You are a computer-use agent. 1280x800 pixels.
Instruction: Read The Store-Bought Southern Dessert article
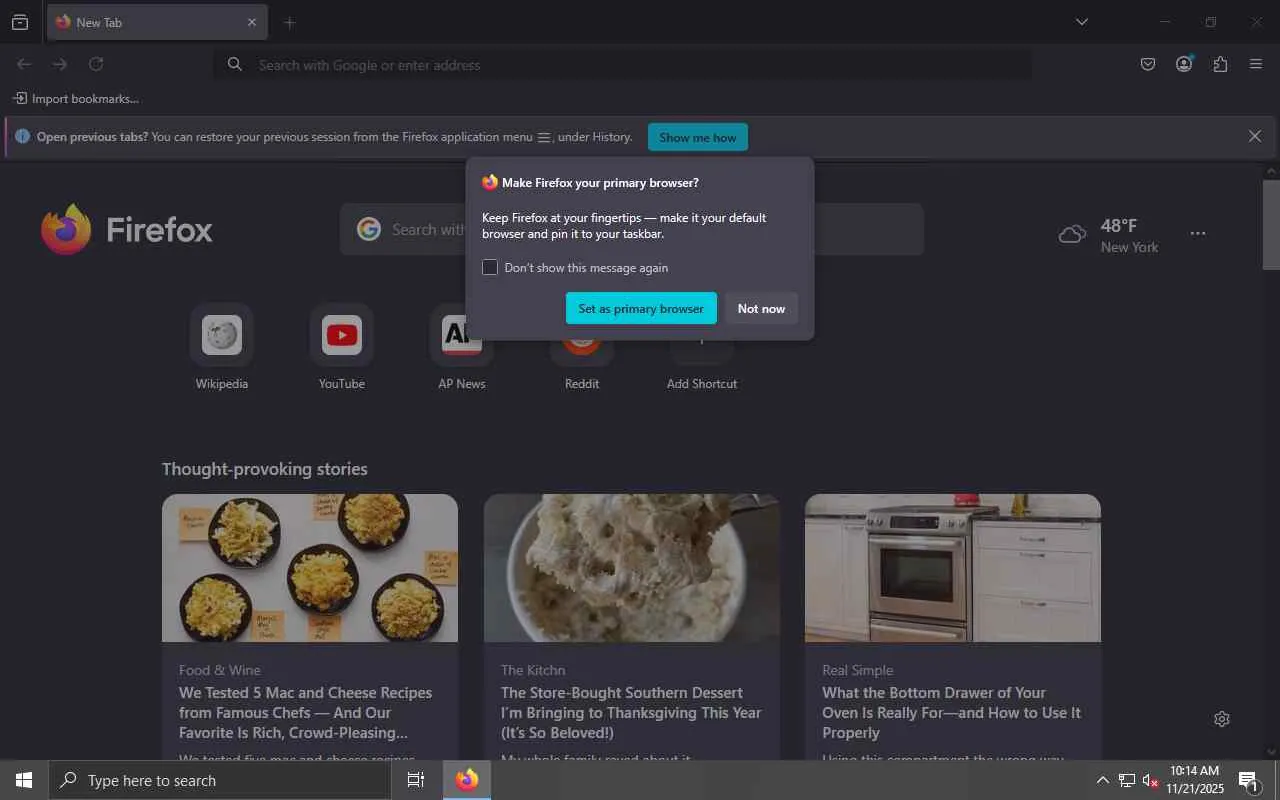[x=631, y=712]
